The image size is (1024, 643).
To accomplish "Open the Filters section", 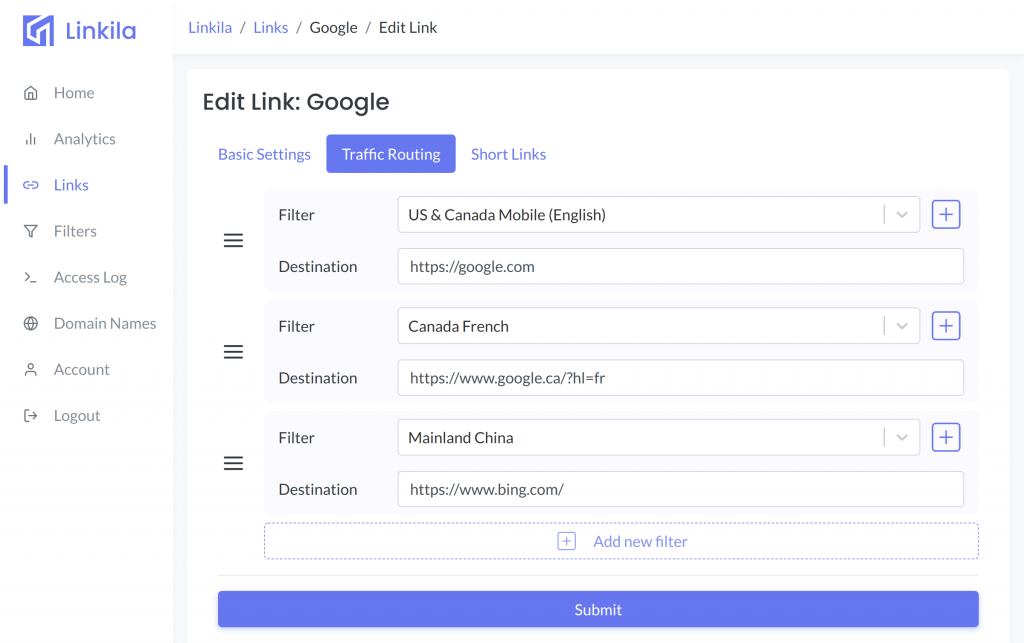I will click(79, 231).
